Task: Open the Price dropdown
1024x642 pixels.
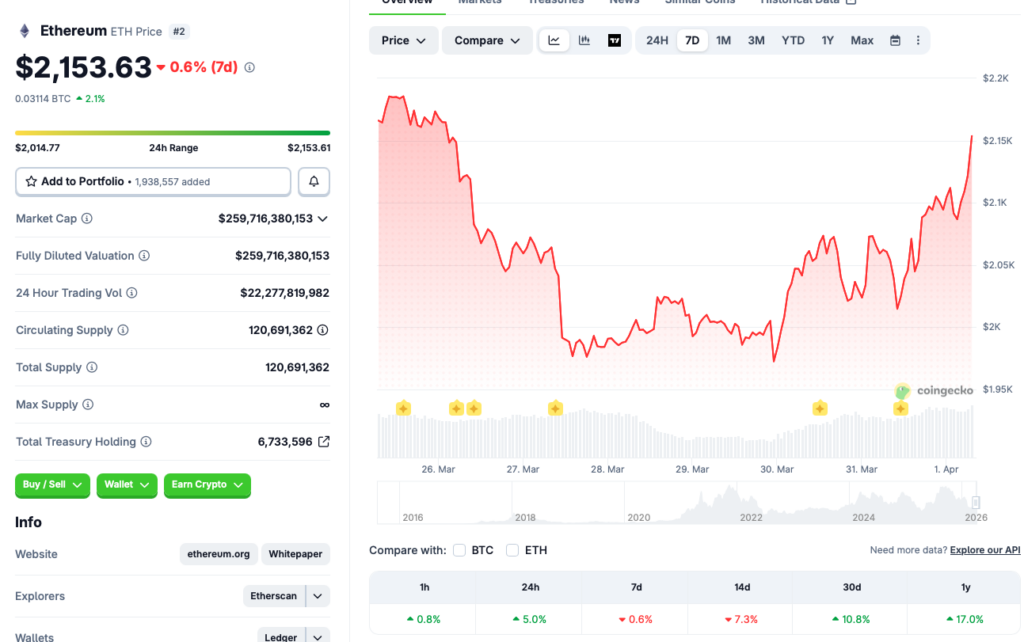Action: click(403, 40)
